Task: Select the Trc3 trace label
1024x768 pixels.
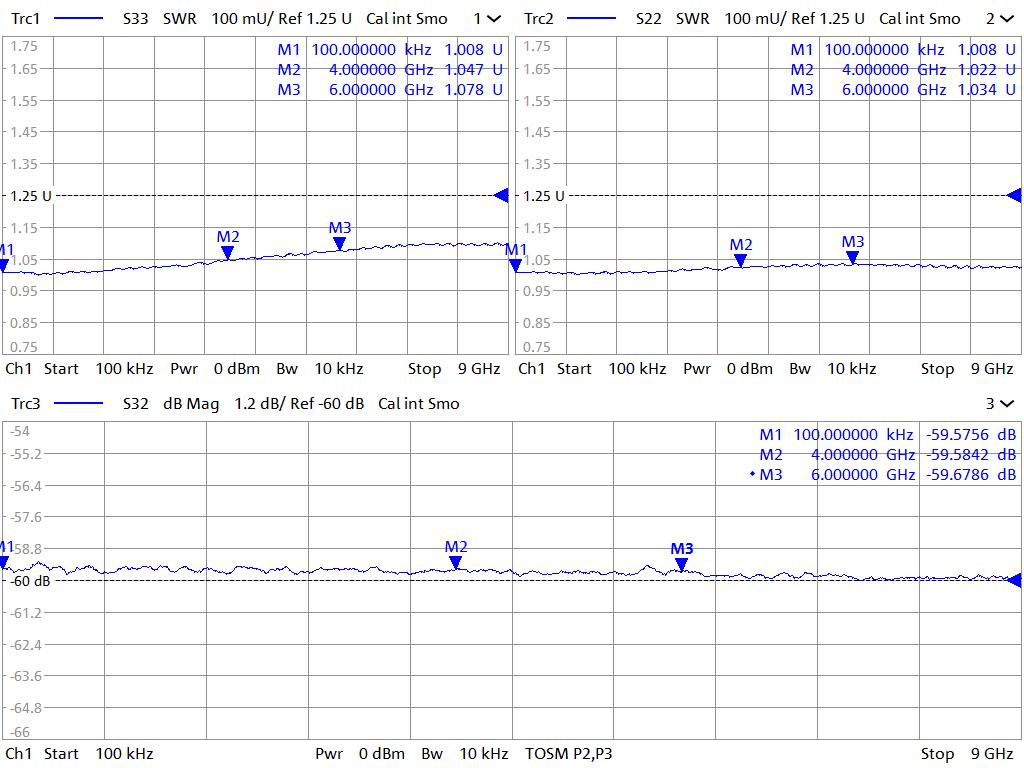Action: tap(26, 404)
